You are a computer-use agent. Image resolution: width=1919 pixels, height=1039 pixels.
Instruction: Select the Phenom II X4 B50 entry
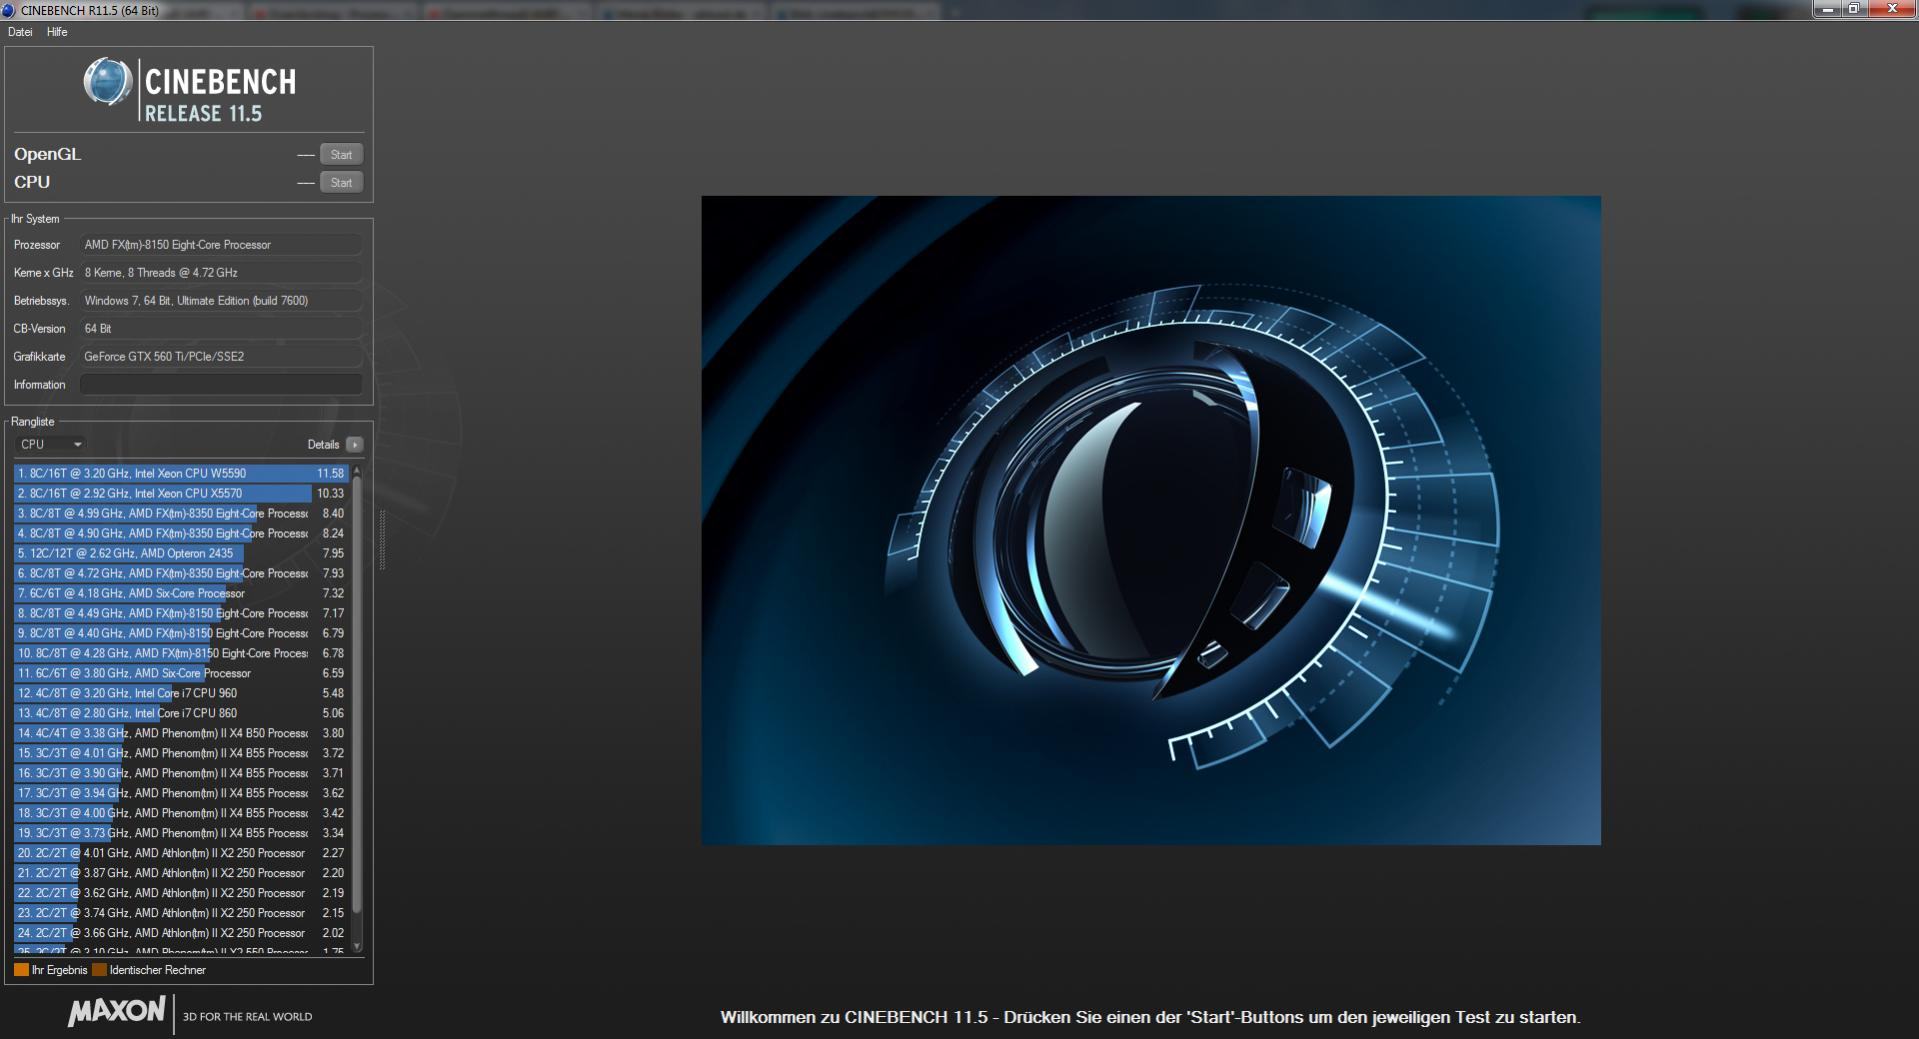pyautogui.click(x=181, y=733)
